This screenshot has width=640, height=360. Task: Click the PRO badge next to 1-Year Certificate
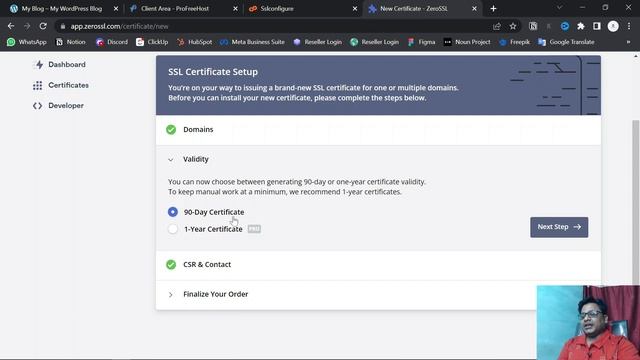pos(254,229)
